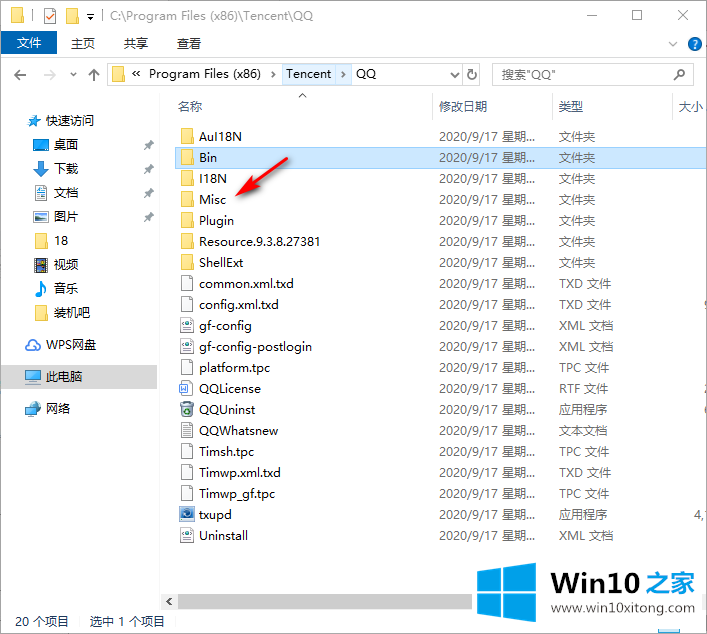Select the common.xml.txd file icon
The width and height of the screenshot is (707, 634).
187,284
